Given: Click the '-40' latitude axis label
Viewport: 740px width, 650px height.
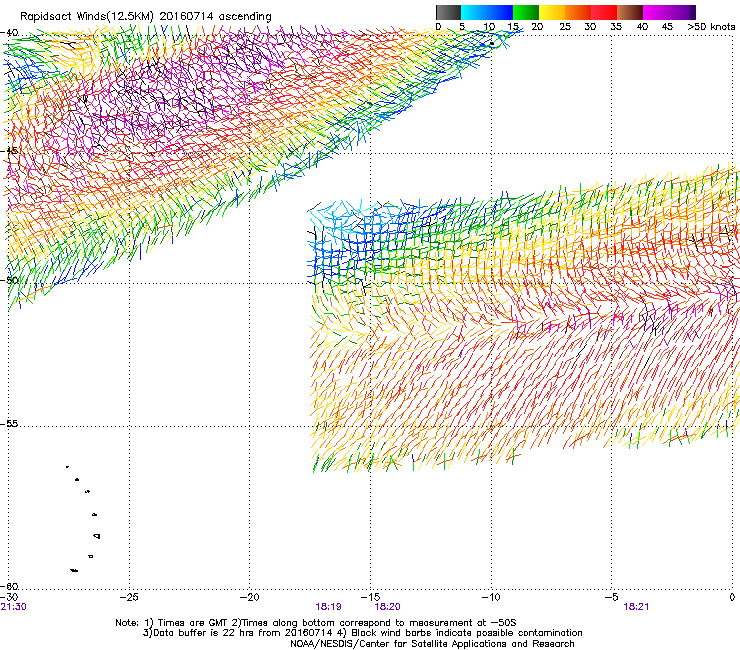Looking at the screenshot, I should point(9,33).
